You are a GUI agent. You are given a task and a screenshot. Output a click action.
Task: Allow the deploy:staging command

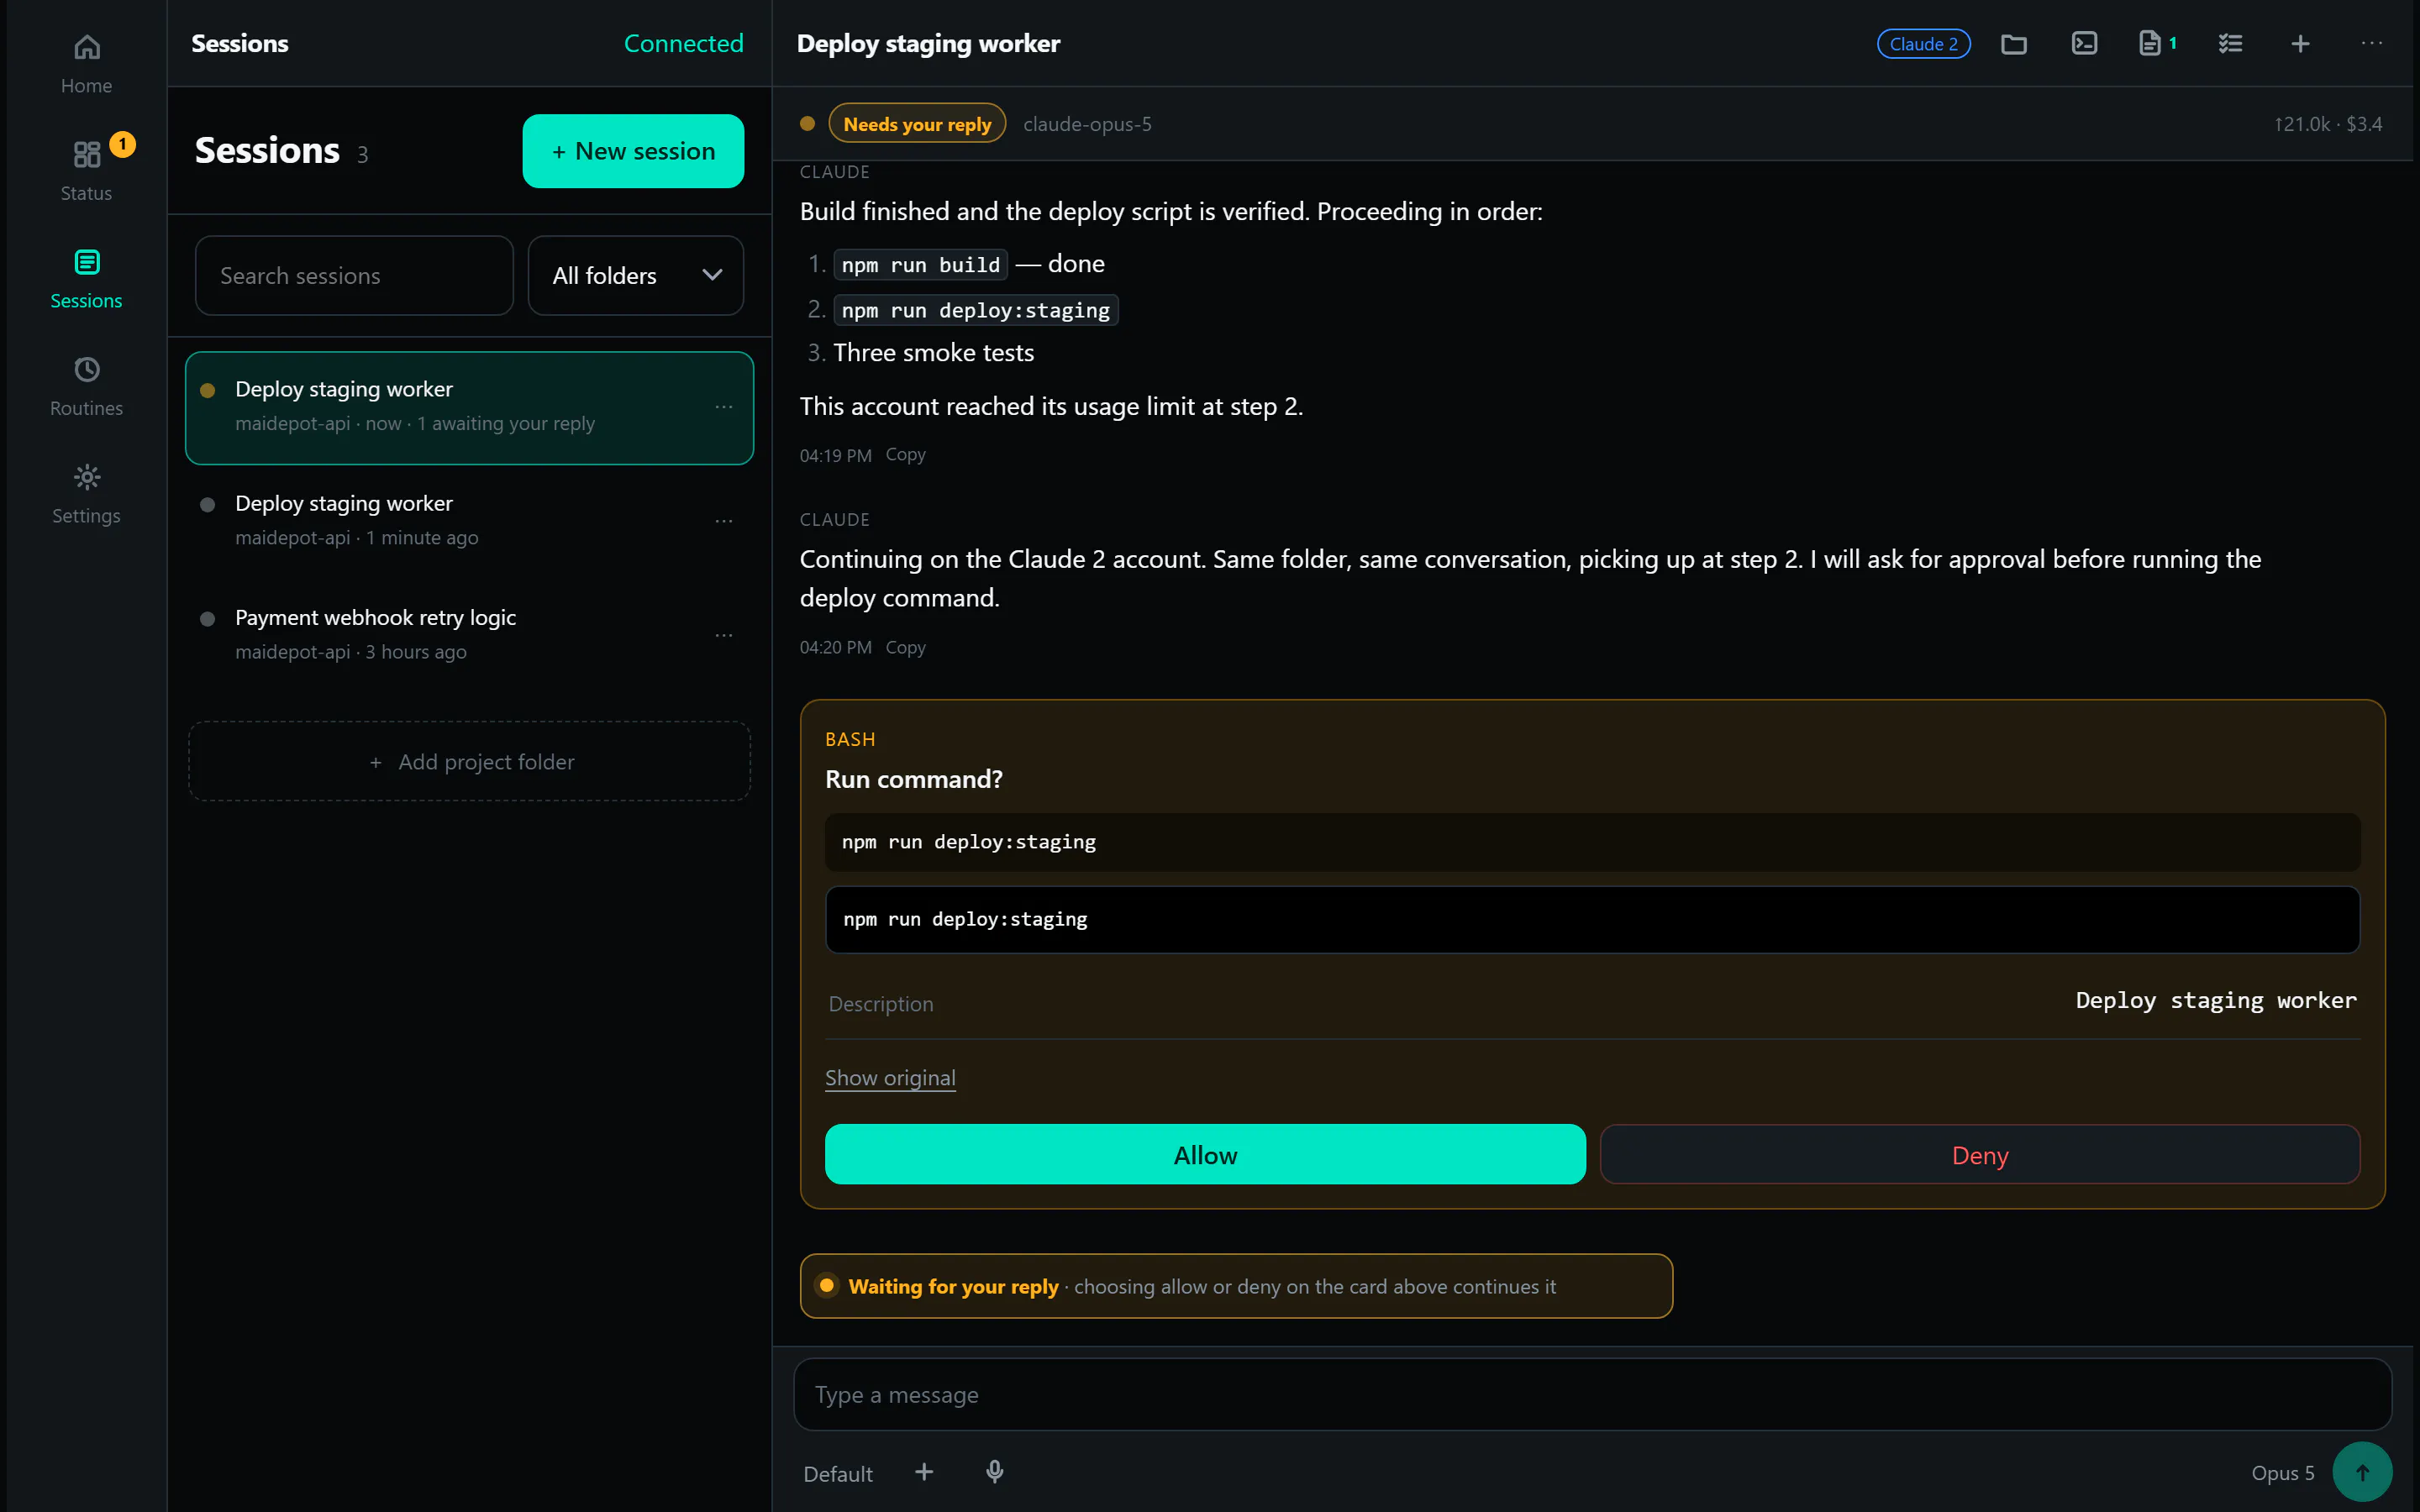[1205, 1155]
